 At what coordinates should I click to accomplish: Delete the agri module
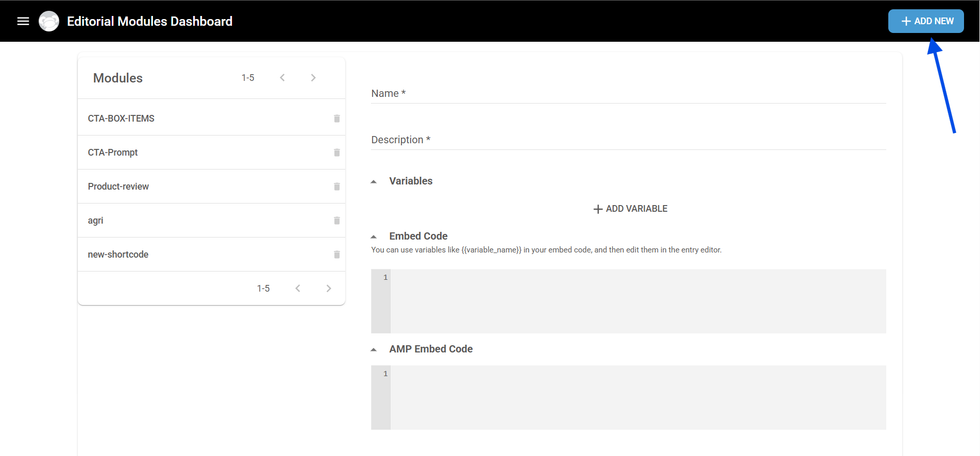337,221
